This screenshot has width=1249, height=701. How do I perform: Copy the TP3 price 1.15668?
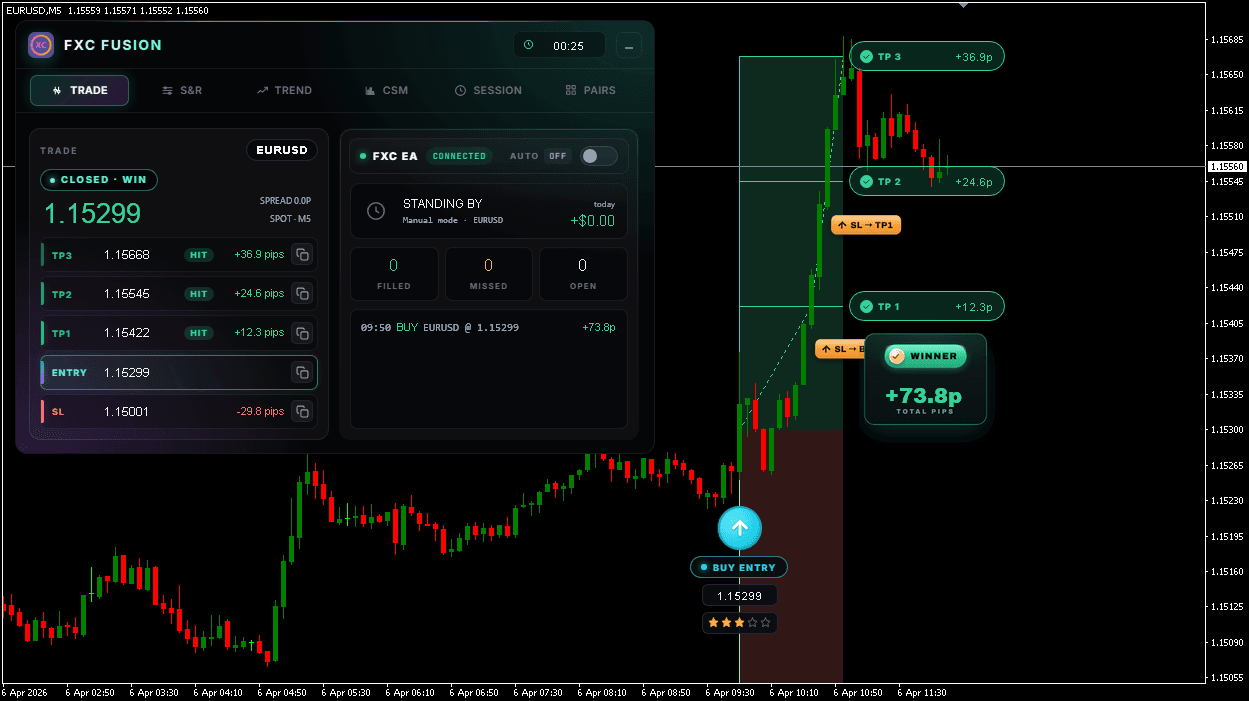[301, 255]
